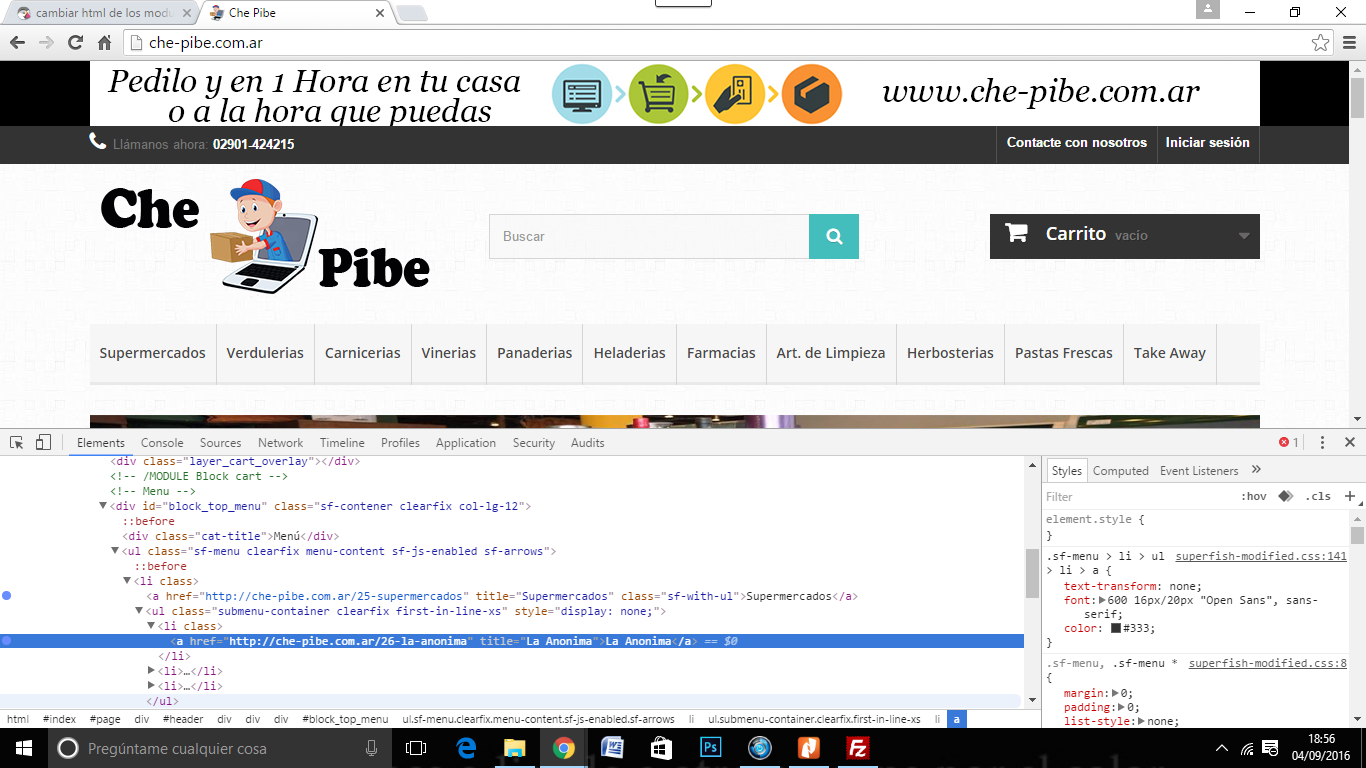
Task: Click the Styles filter input field
Action: [1138, 497]
